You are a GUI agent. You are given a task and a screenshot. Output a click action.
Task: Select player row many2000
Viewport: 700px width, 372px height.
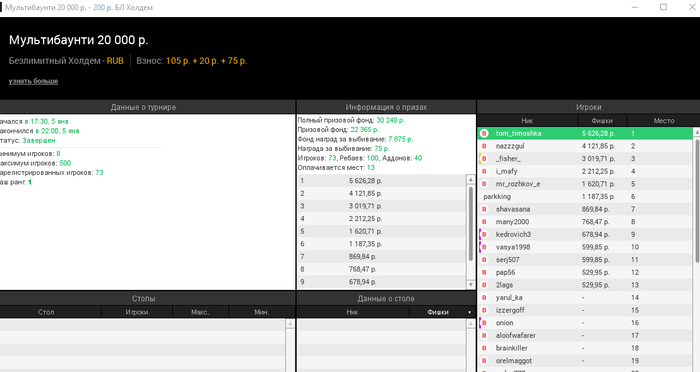[x=585, y=222]
